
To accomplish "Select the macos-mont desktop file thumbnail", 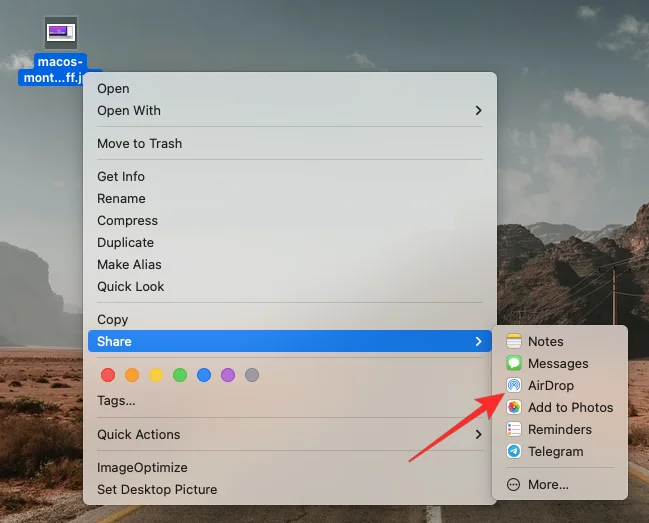I will click(61, 33).
